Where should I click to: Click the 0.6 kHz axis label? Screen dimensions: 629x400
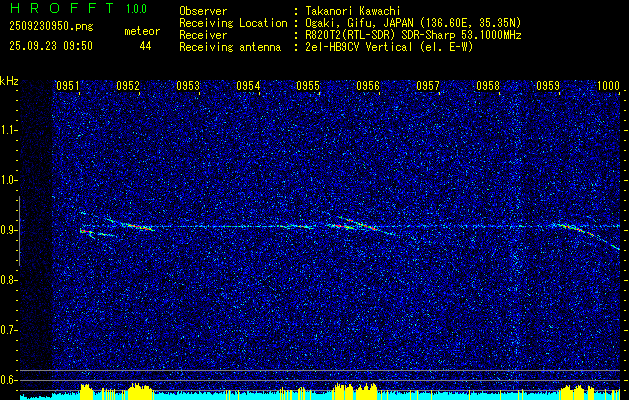click(8, 380)
